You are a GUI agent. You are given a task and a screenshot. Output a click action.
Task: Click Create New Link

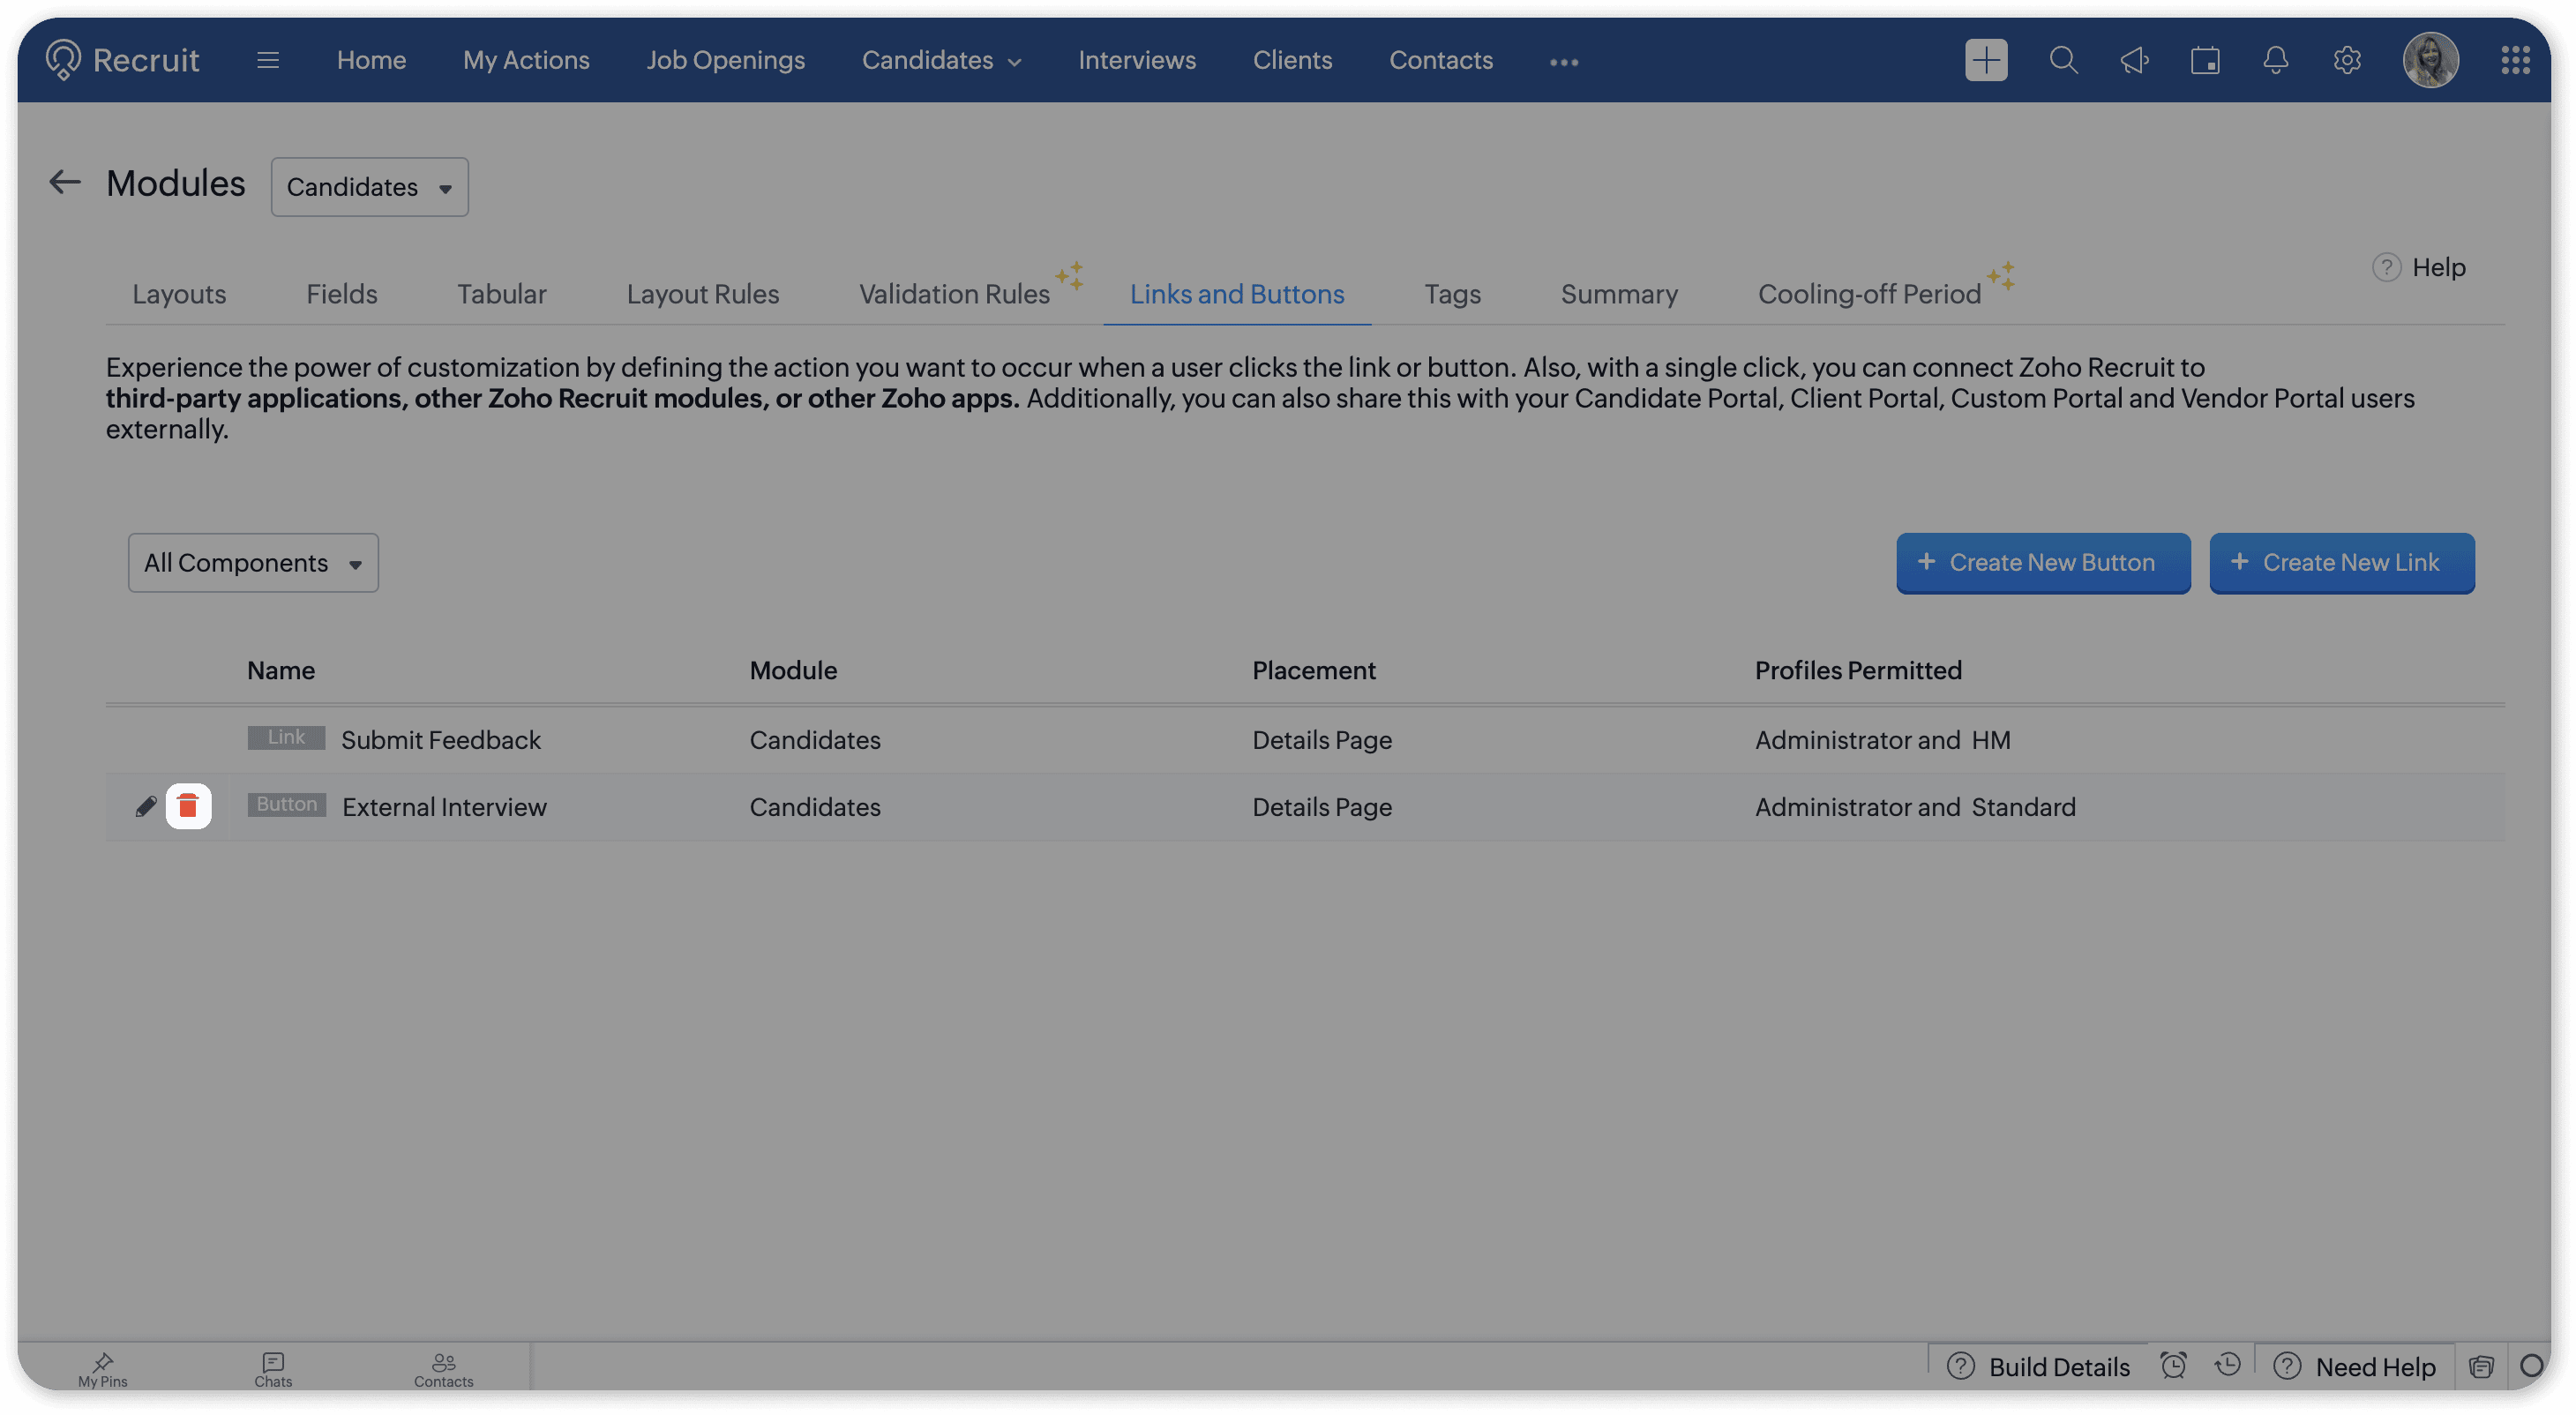pyautogui.click(x=2341, y=563)
